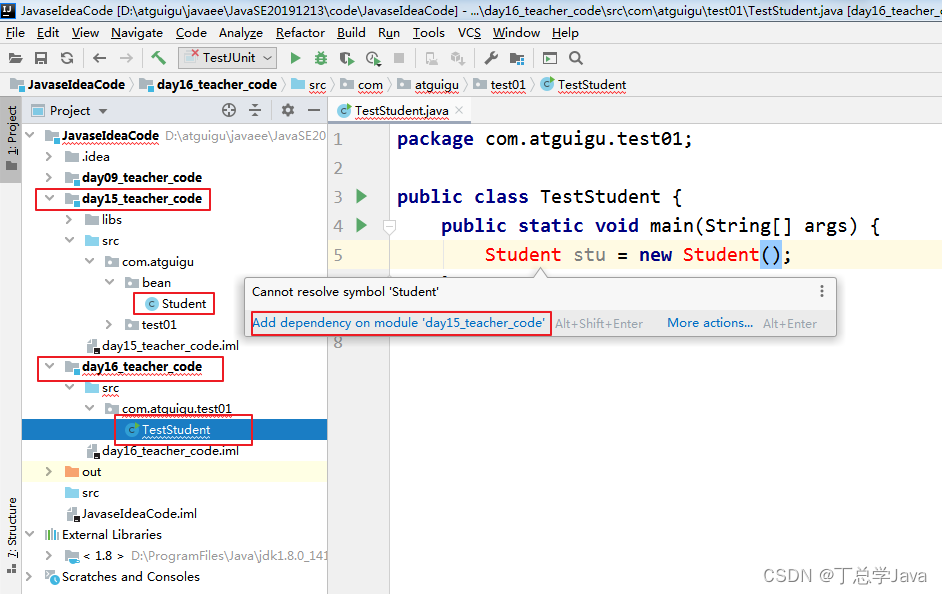This screenshot has width=942, height=594.
Task: Synchronize files with the refresh icon
Action: click(67, 58)
